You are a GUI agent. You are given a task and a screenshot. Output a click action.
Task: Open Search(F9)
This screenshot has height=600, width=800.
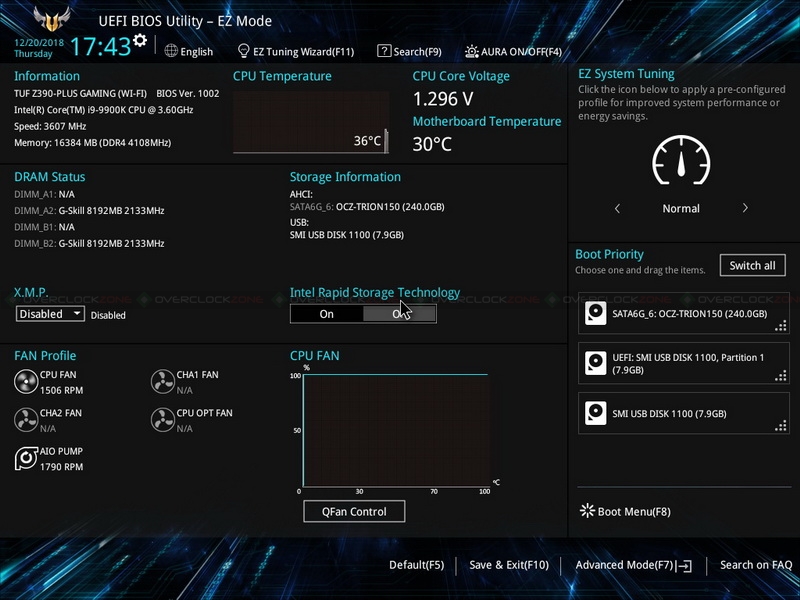[409, 52]
